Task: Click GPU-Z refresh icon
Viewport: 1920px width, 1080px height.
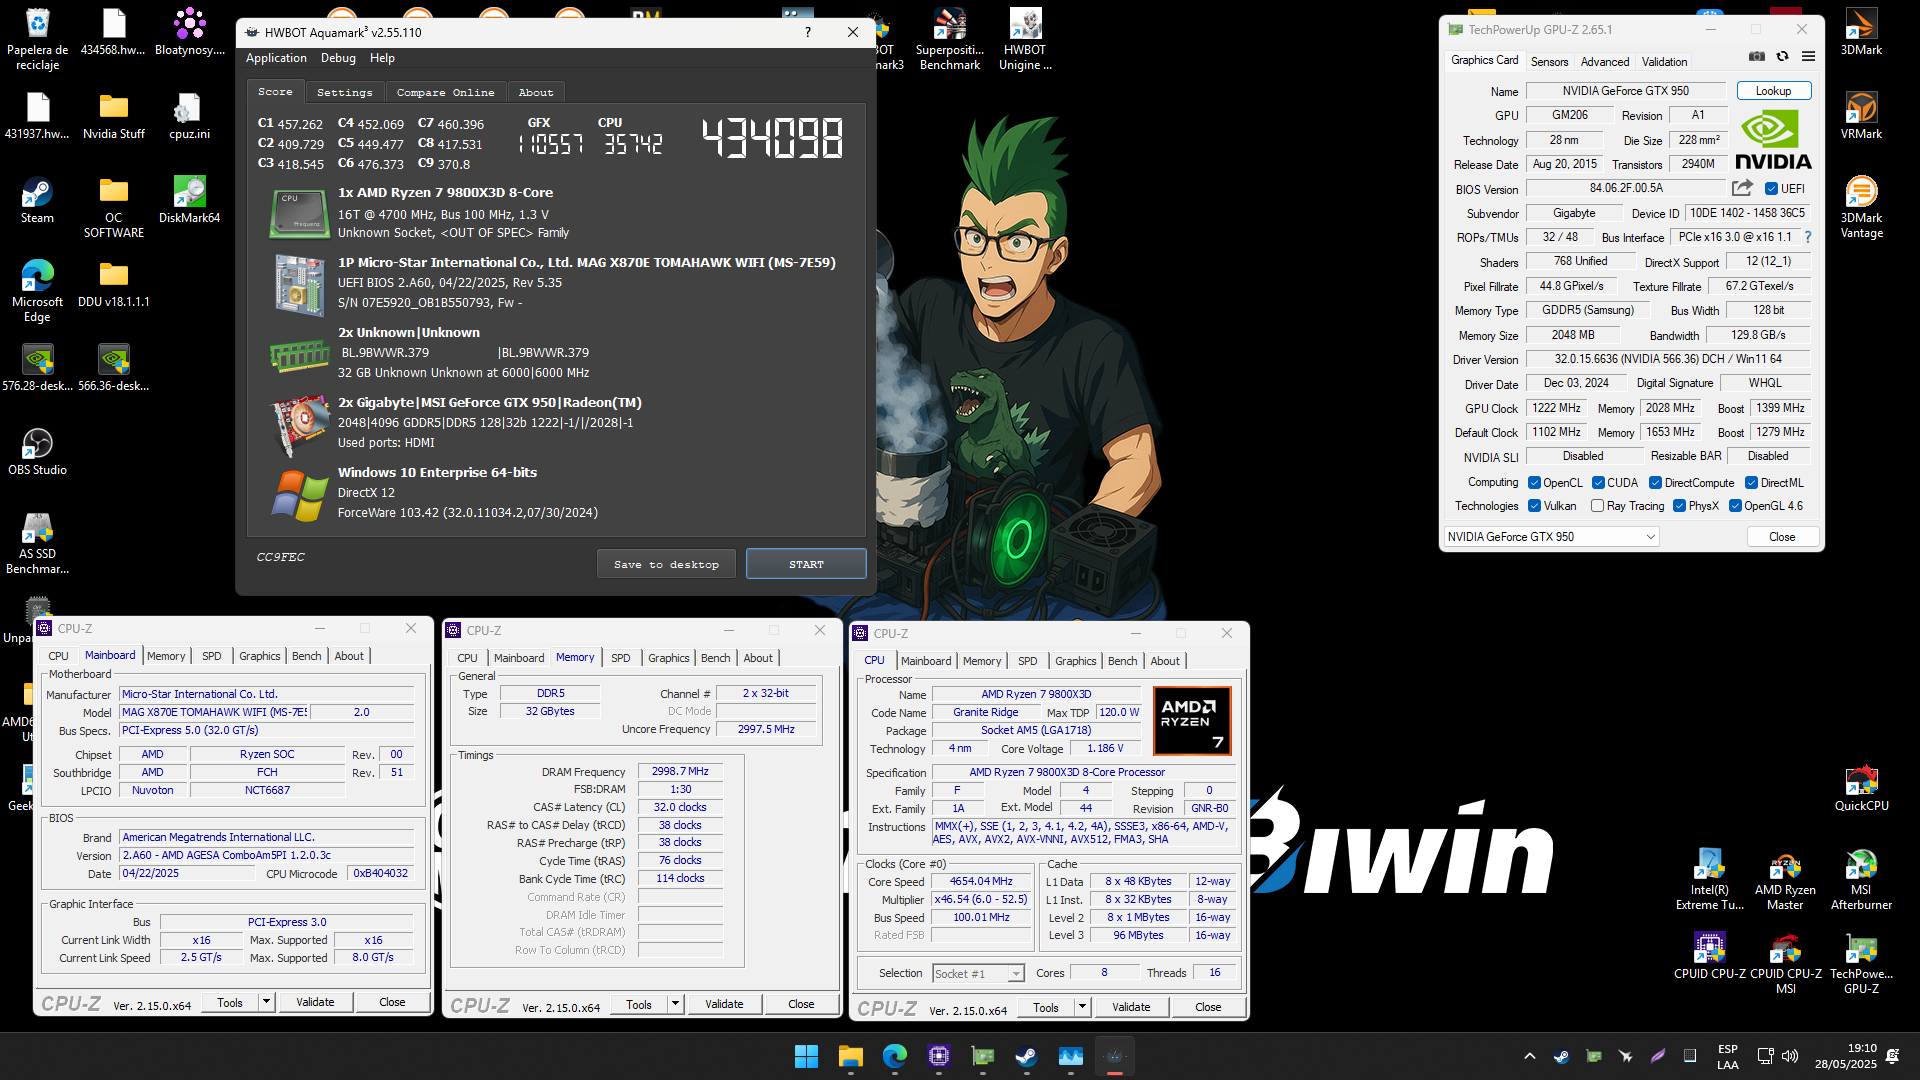Action: point(1782,57)
